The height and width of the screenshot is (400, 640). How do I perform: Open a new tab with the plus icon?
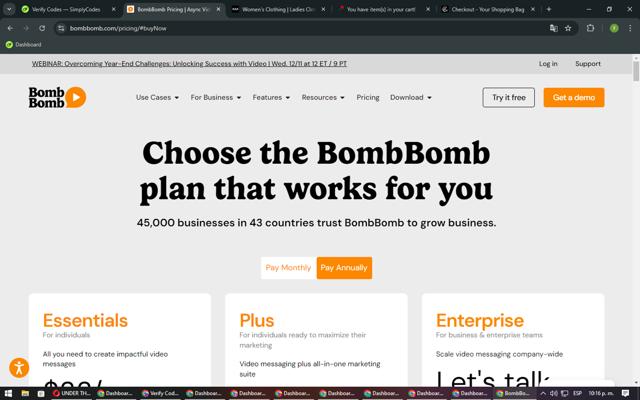549,9
